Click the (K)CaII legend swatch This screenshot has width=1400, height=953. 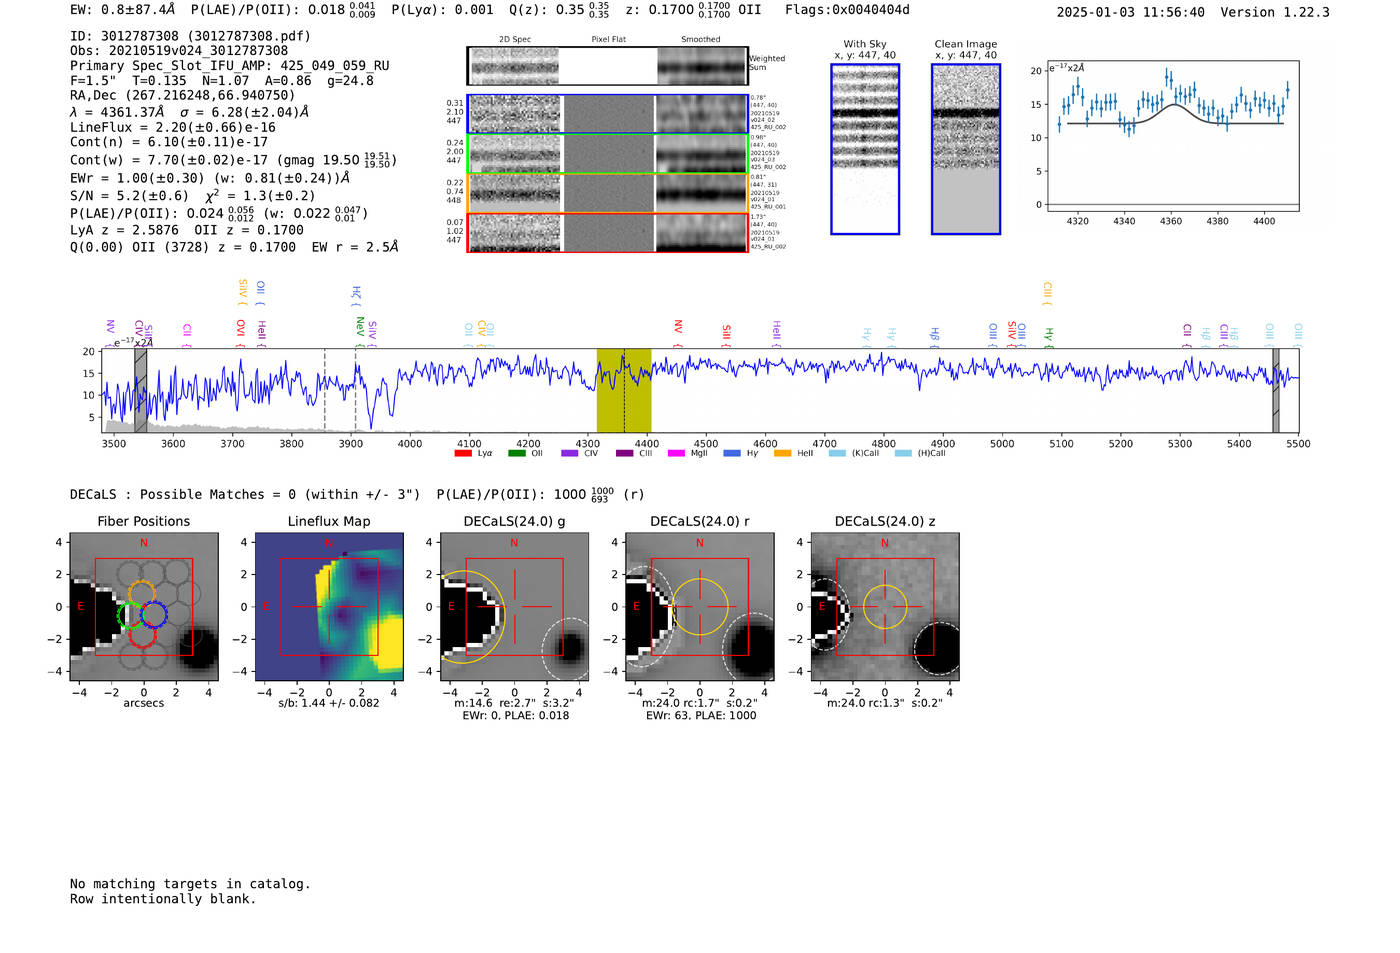click(x=838, y=454)
